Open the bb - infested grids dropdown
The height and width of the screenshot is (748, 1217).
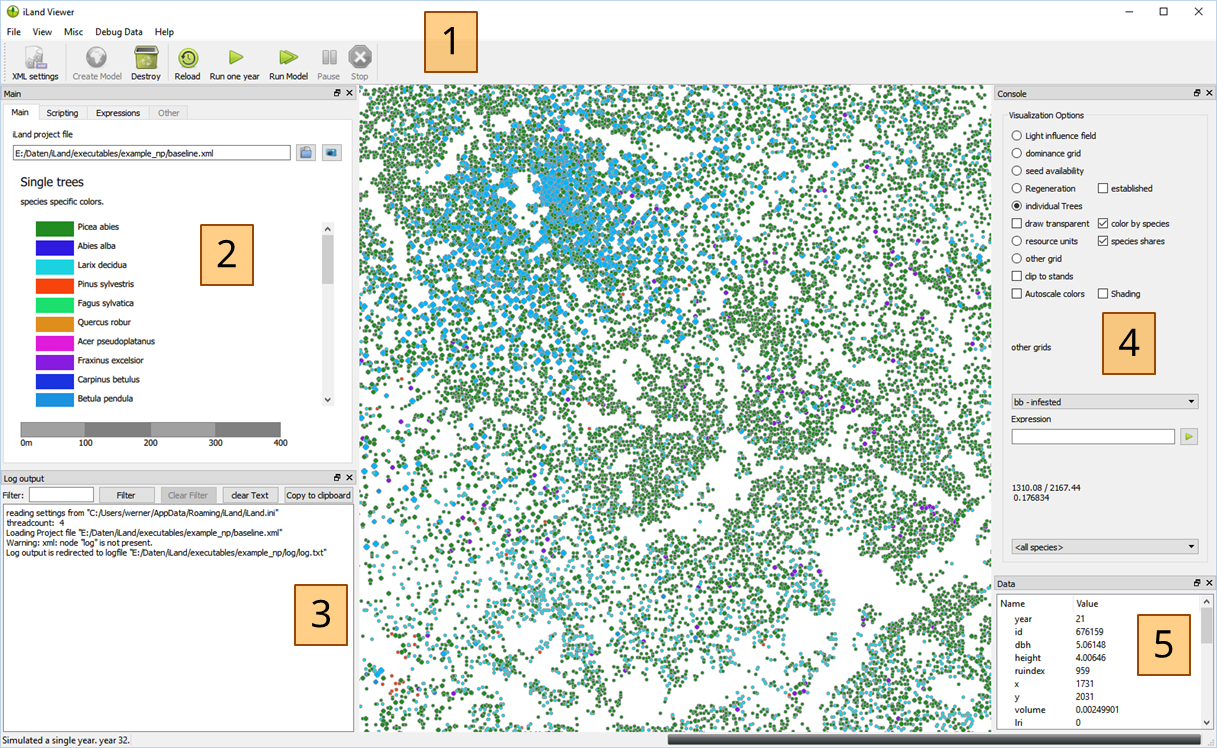click(x=1104, y=402)
